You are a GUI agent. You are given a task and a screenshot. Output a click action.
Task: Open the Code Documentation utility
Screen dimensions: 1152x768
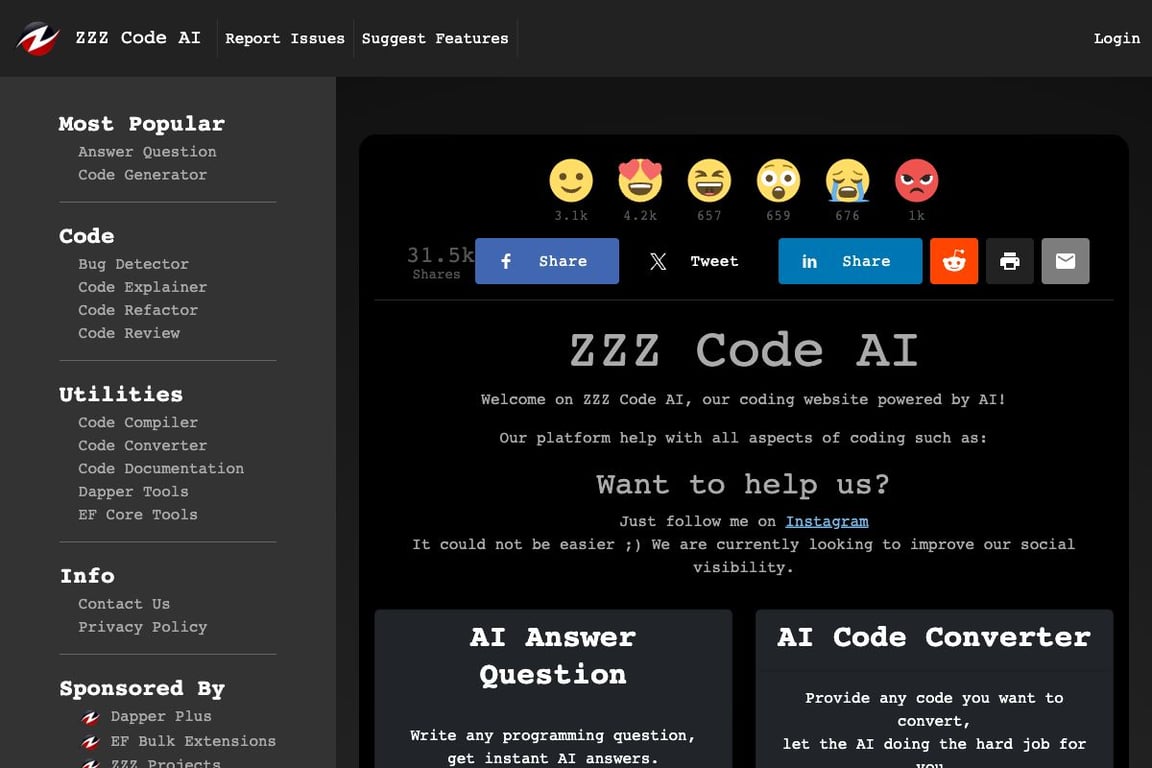coord(161,468)
